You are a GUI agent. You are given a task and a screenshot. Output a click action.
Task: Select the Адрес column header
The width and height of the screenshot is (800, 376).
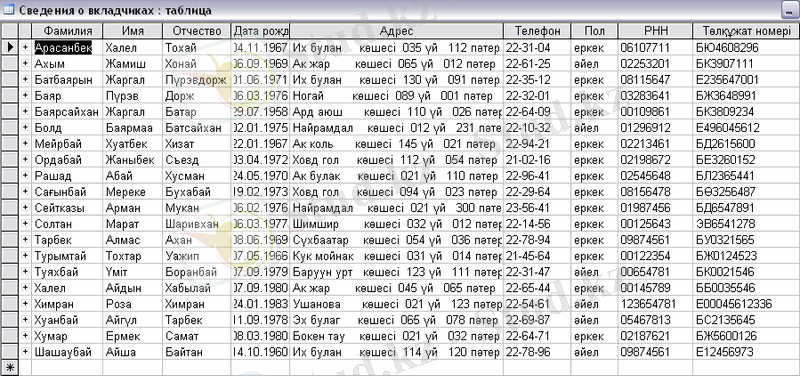396,31
